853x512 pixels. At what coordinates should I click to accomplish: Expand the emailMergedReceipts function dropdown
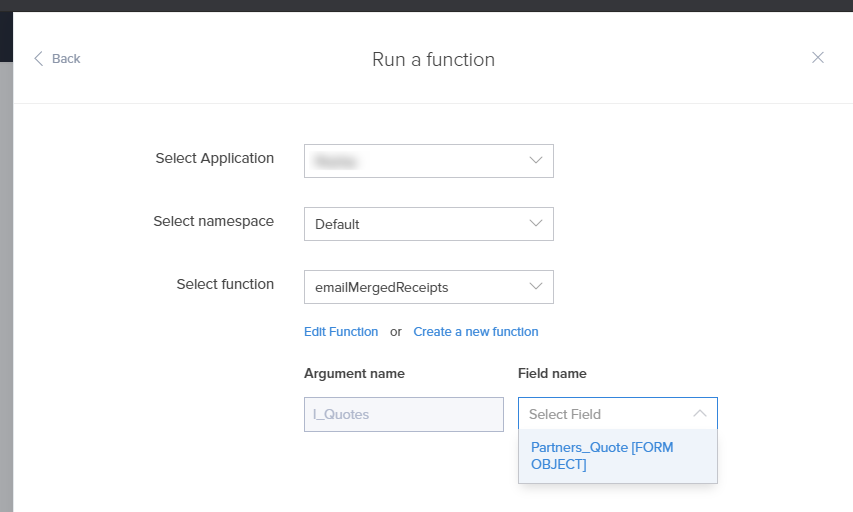428,287
